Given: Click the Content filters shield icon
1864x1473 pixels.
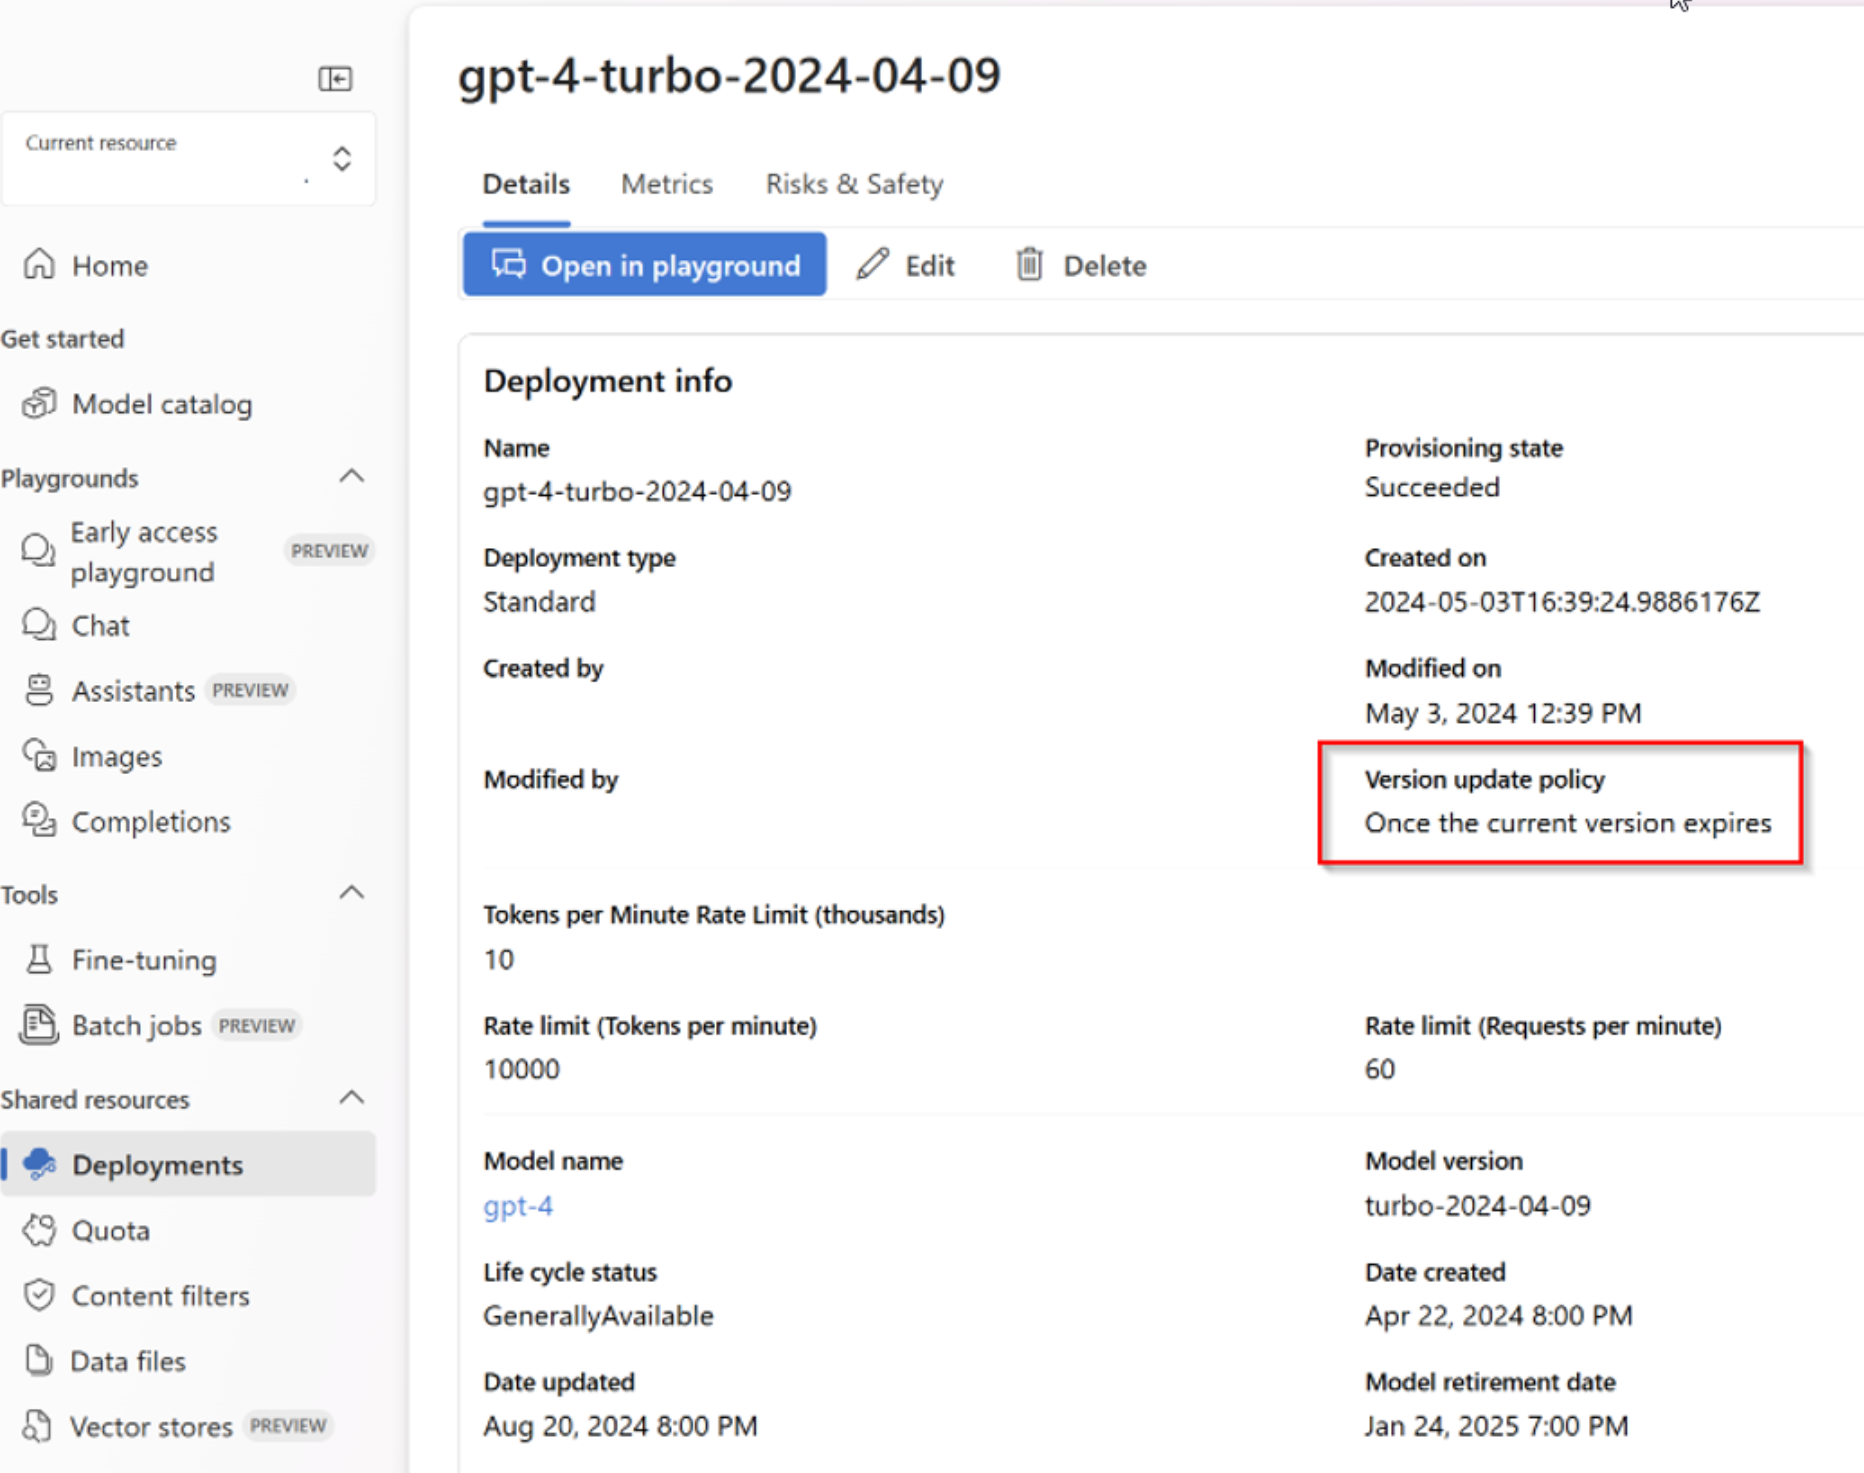Looking at the screenshot, I should [x=39, y=1294].
